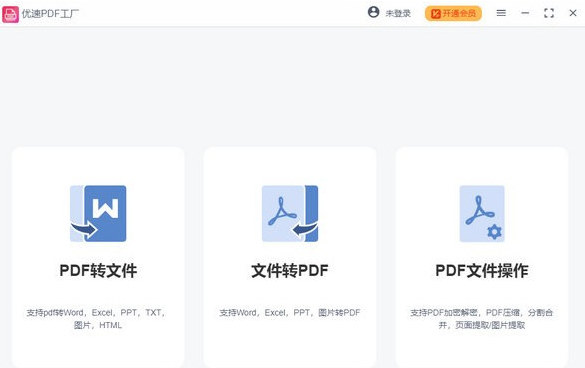Click description 支持PDF加密解密, PDF压缩
585x368 pixels.
[482, 319]
